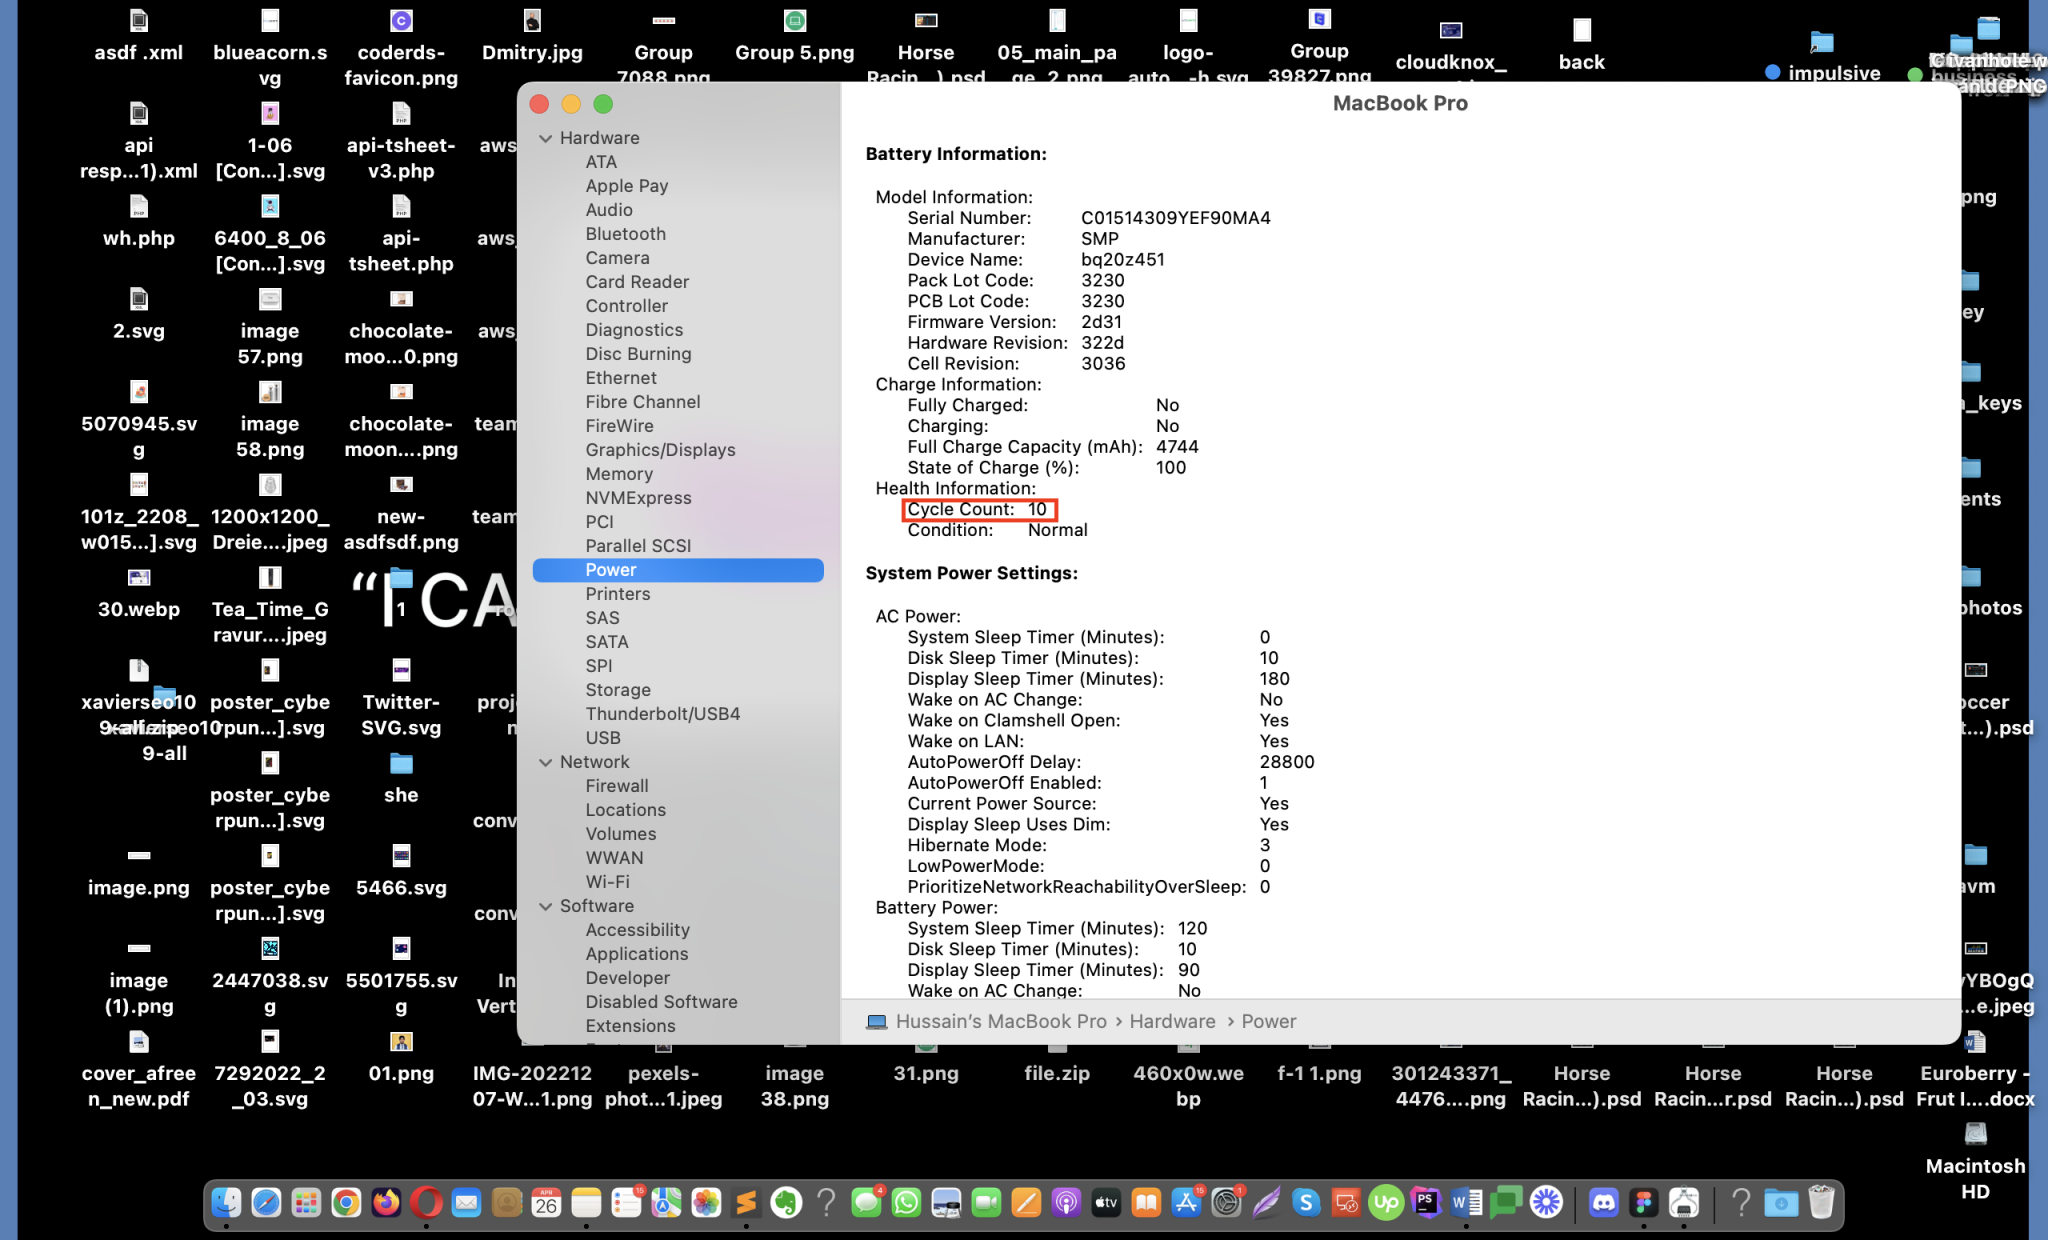Open the Trash from the Dock

(1820, 1203)
